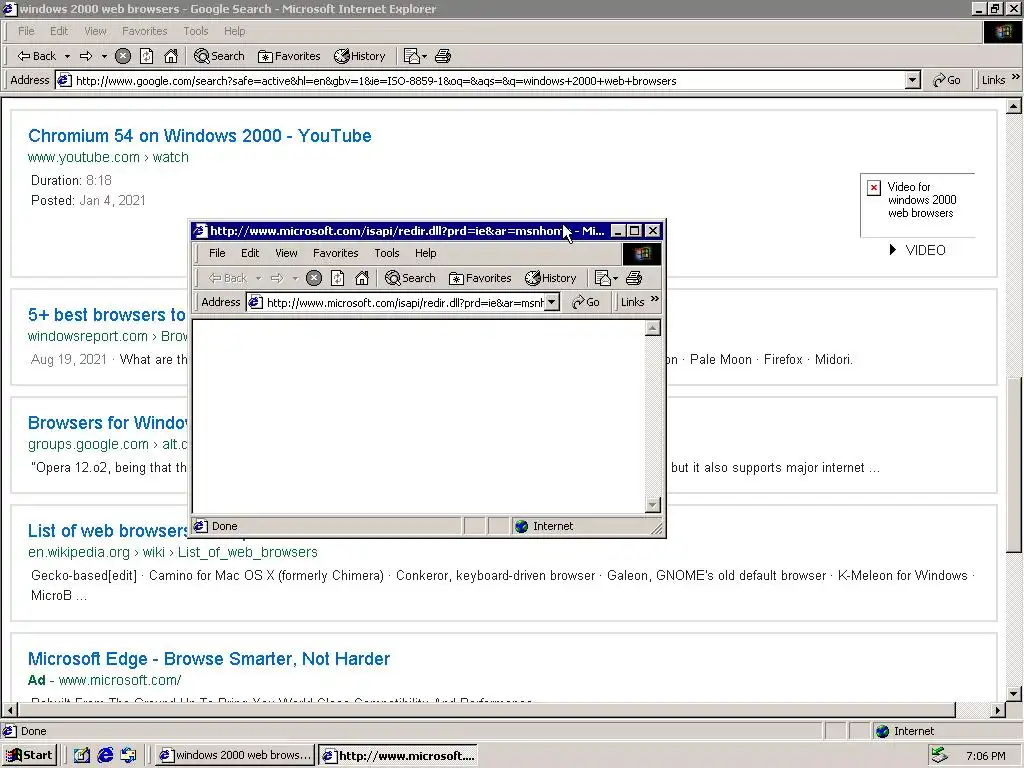Open the '5+ best browsers' windowsreport result
Image resolution: width=1024 pixels, height=768 pixels.
107,315
